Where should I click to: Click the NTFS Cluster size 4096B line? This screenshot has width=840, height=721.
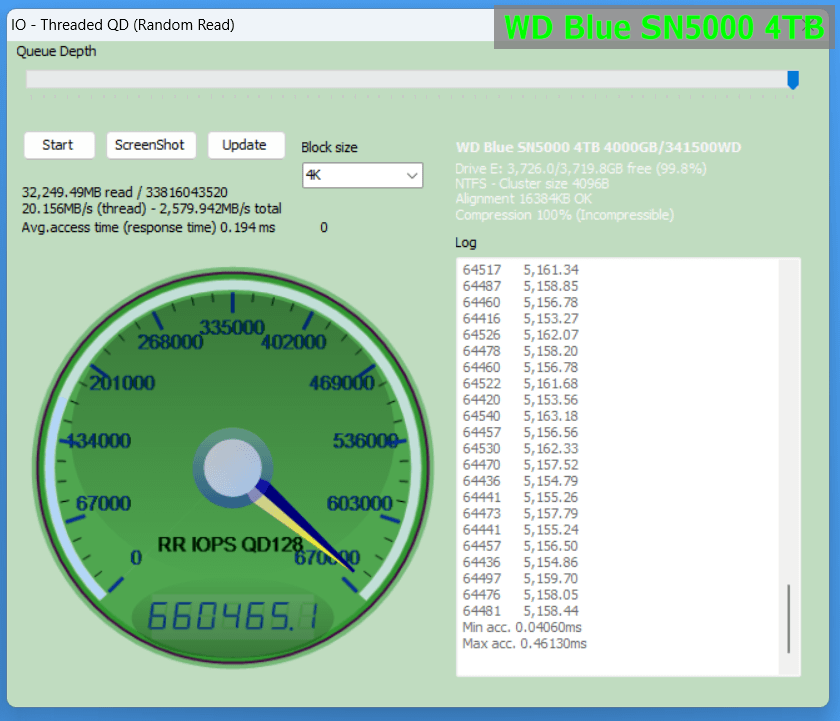(532, 184)
